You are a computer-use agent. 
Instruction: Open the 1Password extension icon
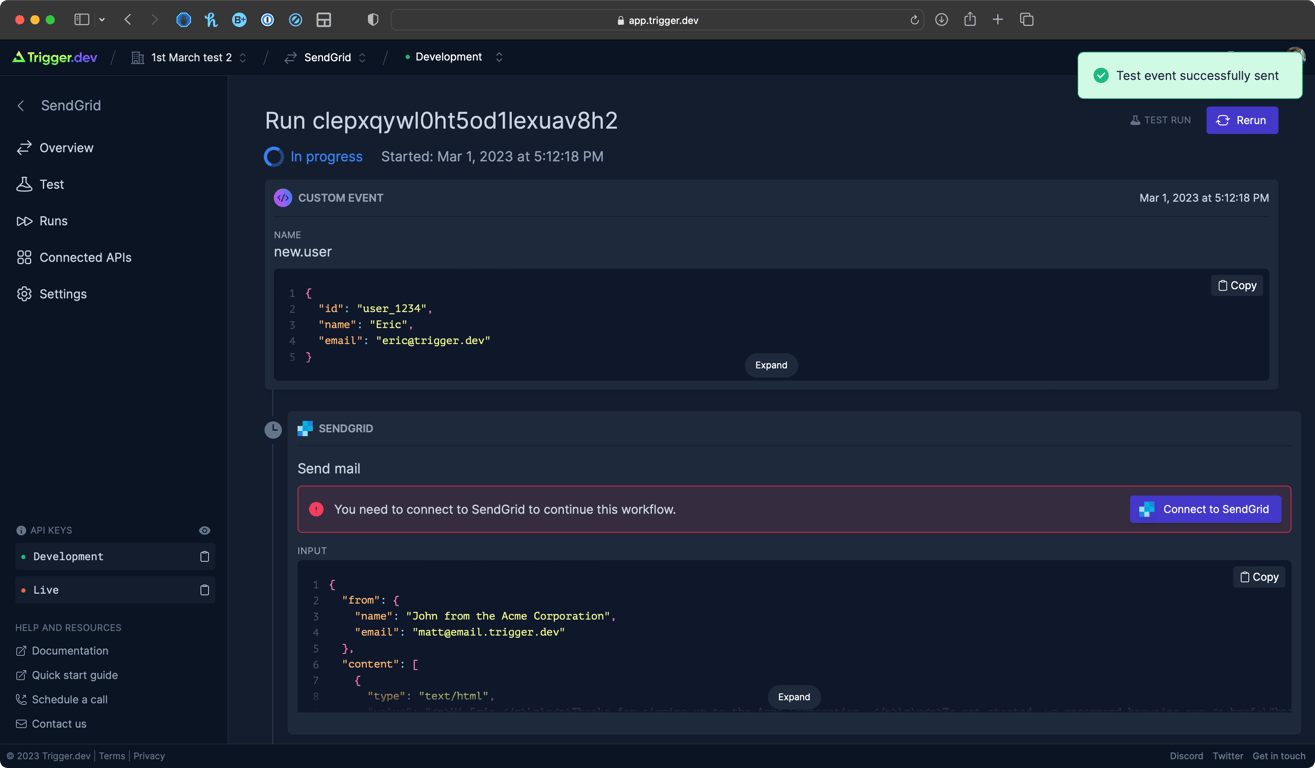267,20
